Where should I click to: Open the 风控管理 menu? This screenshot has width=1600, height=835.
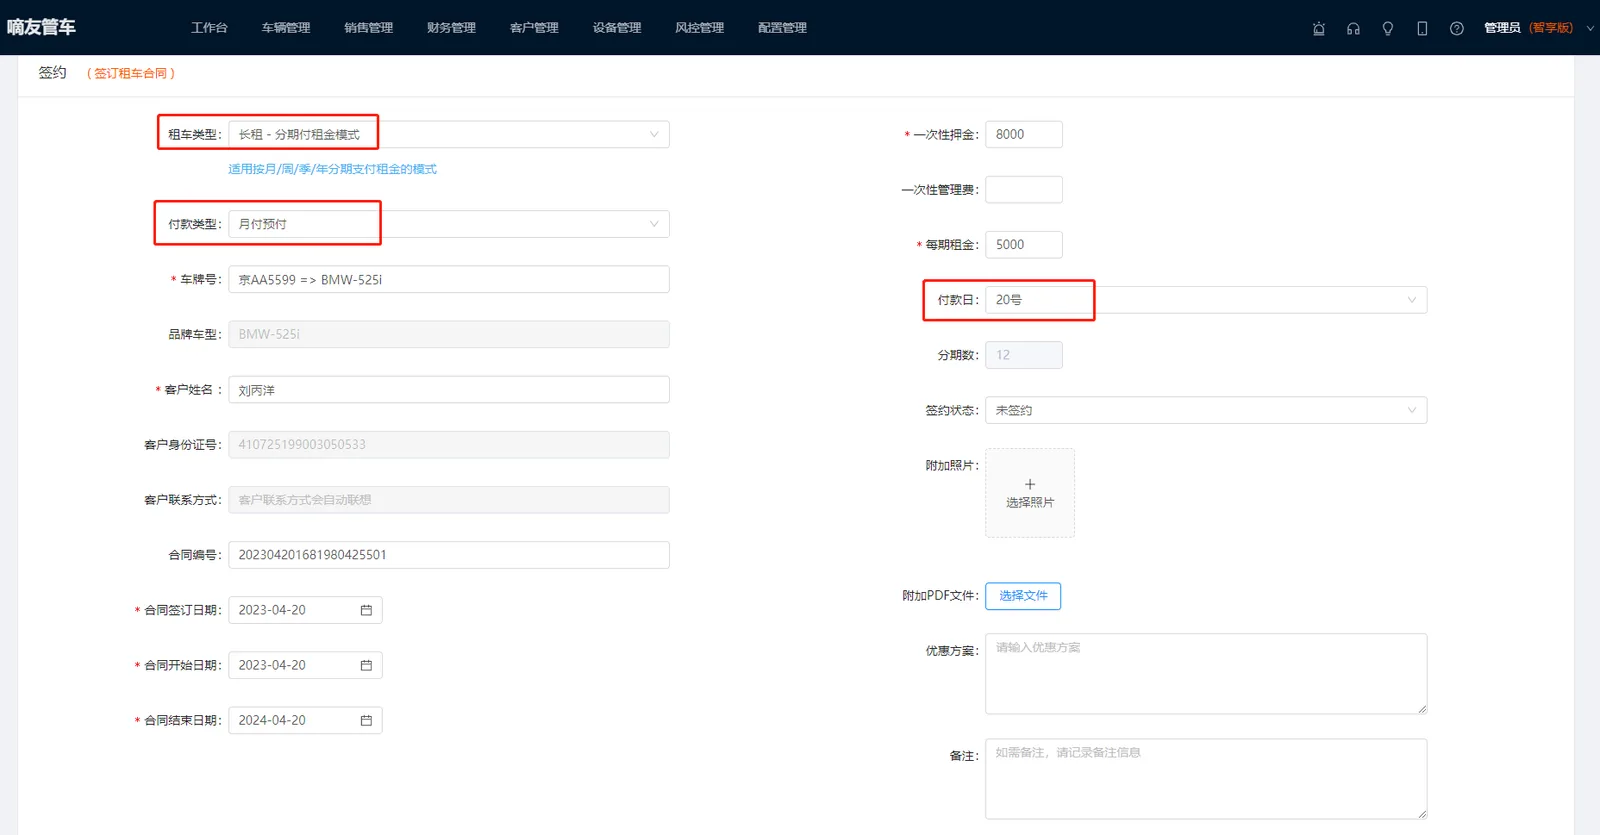[x=699, y=28]
